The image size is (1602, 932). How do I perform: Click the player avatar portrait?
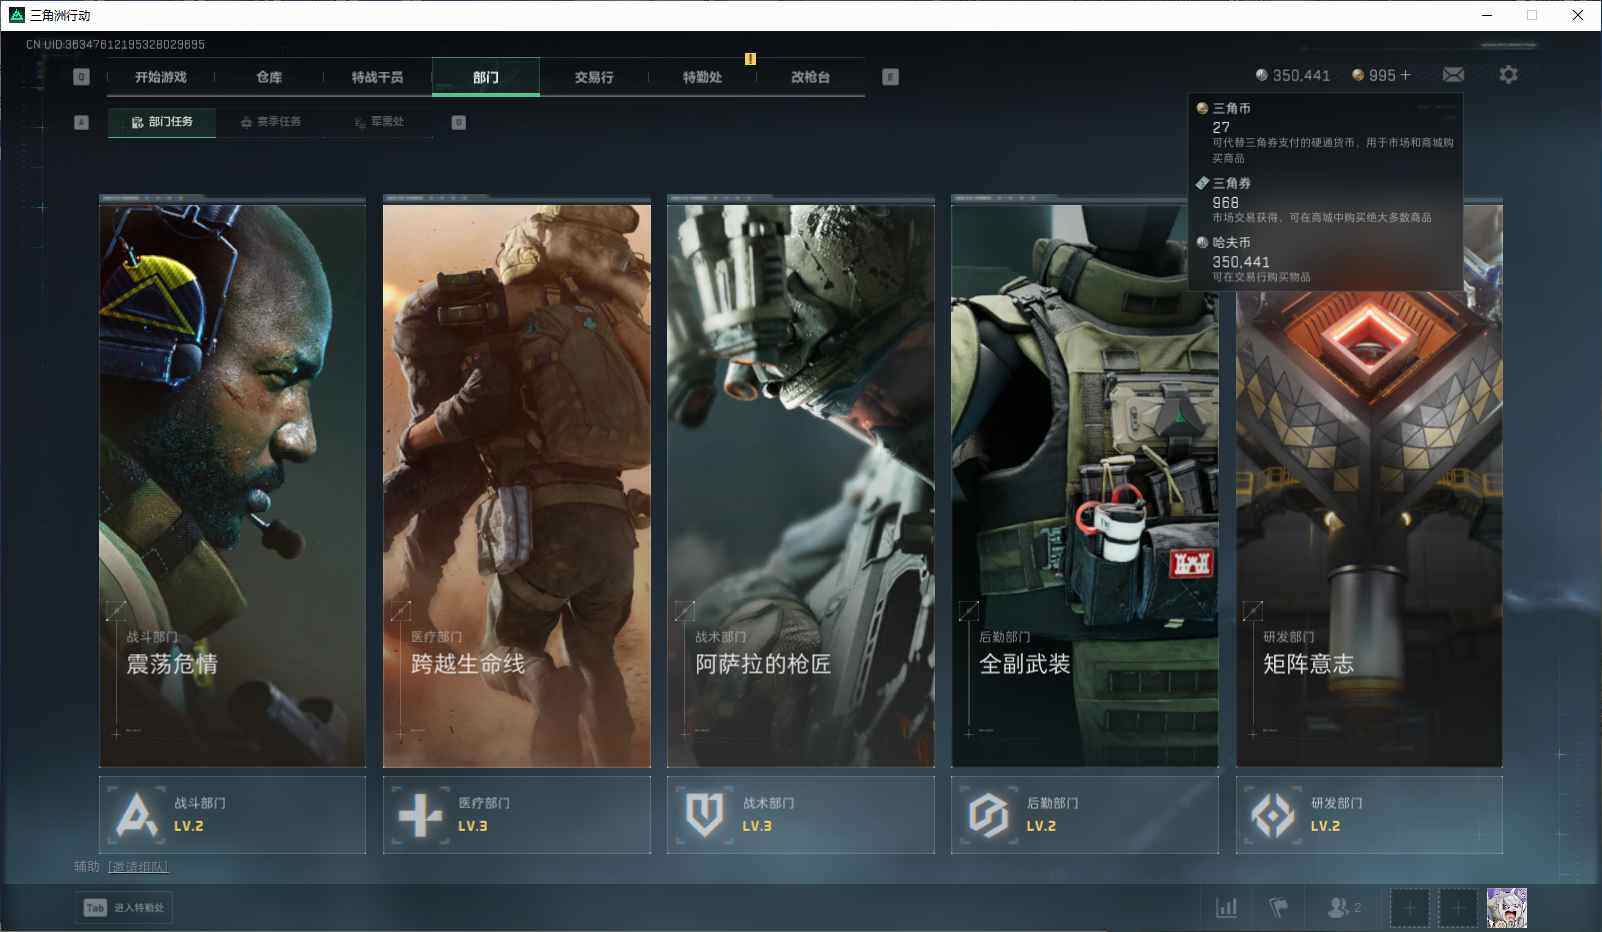(1507, 908)
